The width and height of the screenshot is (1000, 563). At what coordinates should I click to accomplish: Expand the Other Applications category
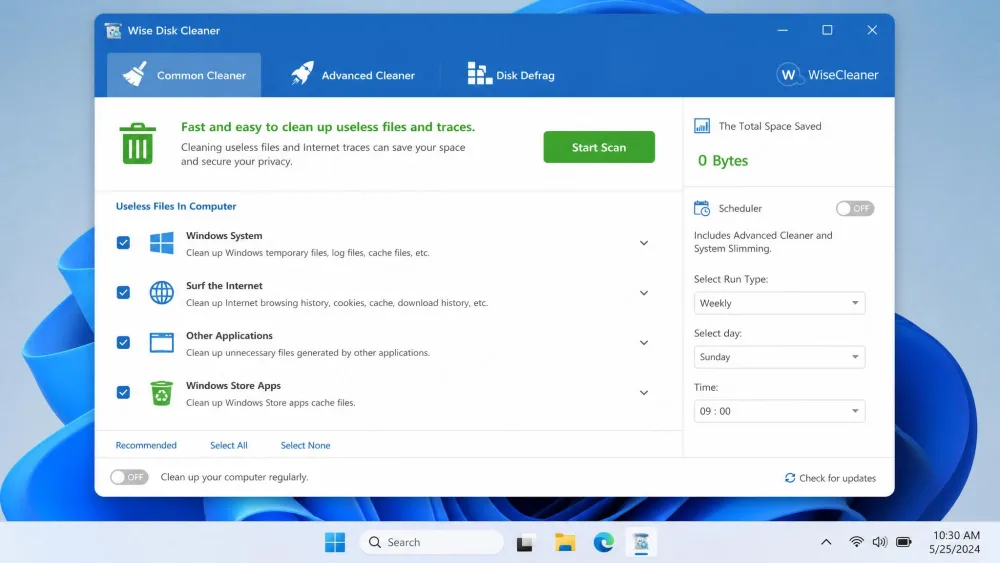pos(643,342)
